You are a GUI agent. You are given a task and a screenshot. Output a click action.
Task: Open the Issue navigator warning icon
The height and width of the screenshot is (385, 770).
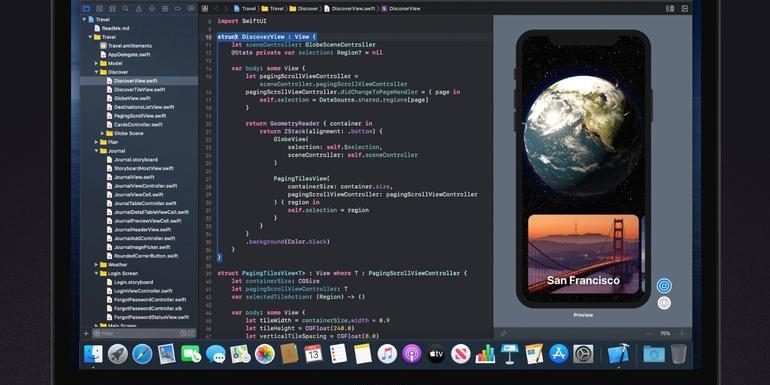[139, 8]
